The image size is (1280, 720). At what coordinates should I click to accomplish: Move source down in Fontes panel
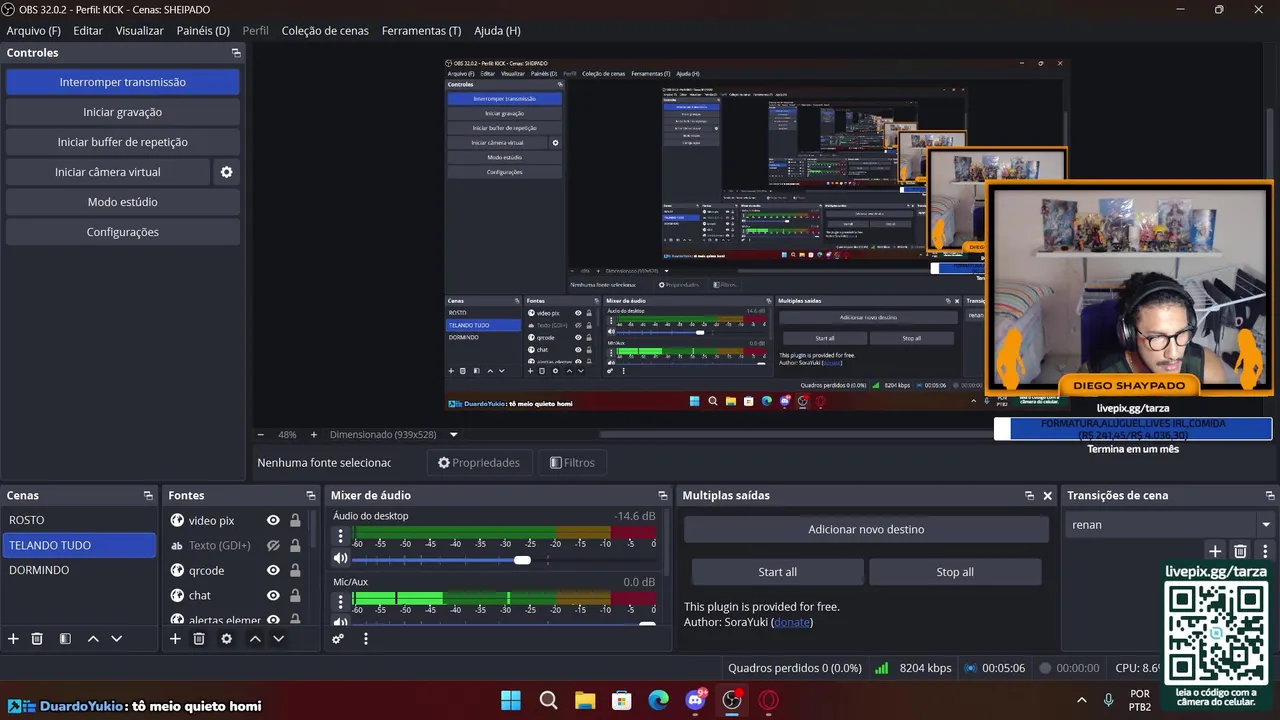click(x=278, y=639)
